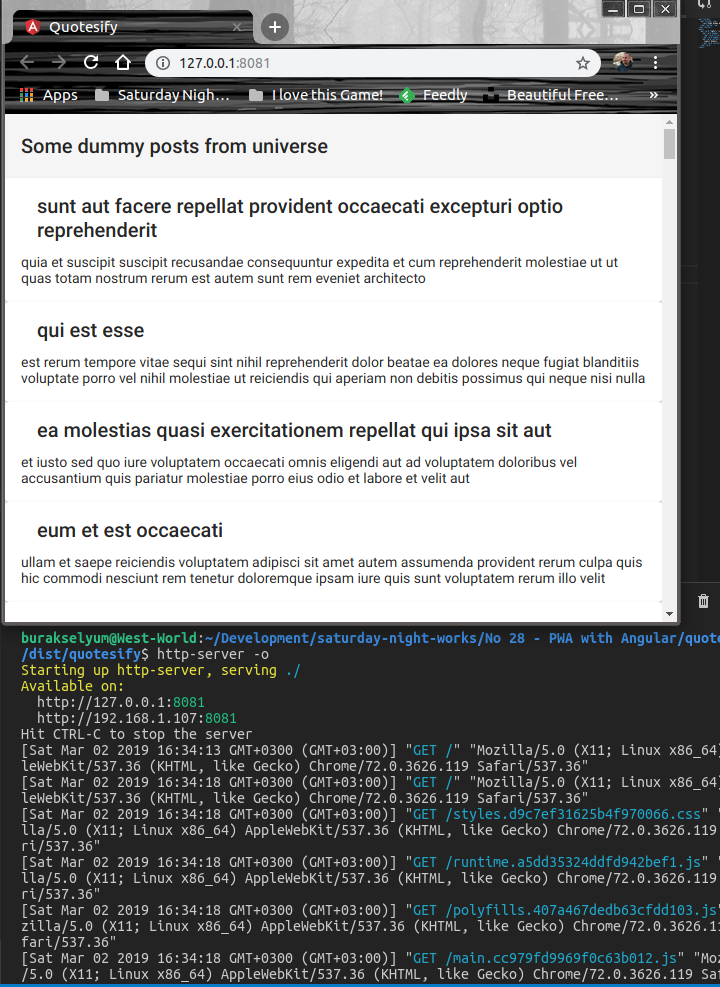Open the Beautiful Free bookmark

[551, 95]
